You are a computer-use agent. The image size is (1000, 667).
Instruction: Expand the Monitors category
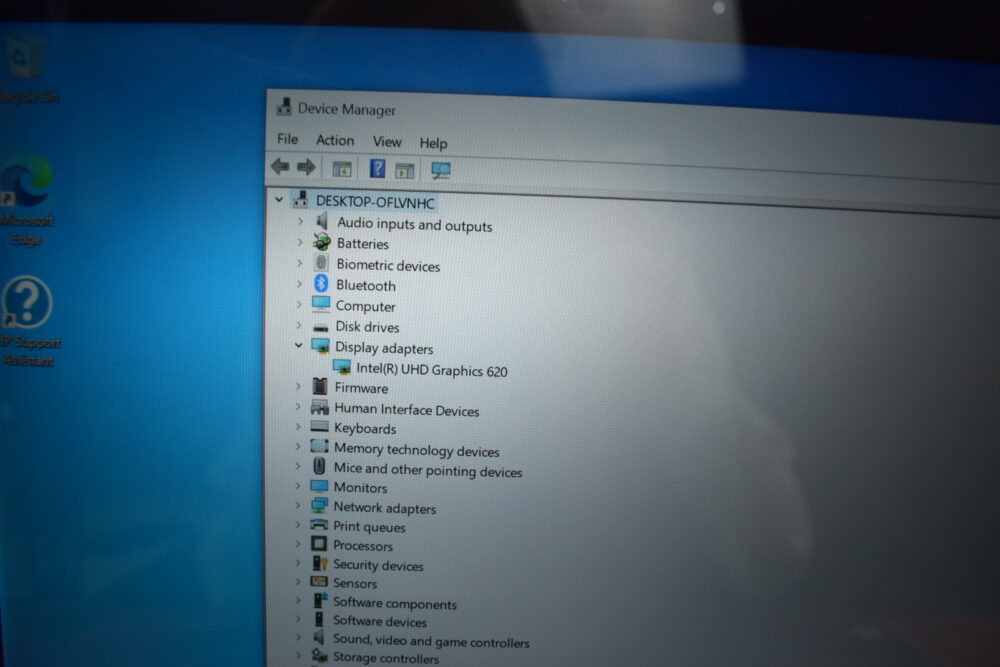(297, 486)
